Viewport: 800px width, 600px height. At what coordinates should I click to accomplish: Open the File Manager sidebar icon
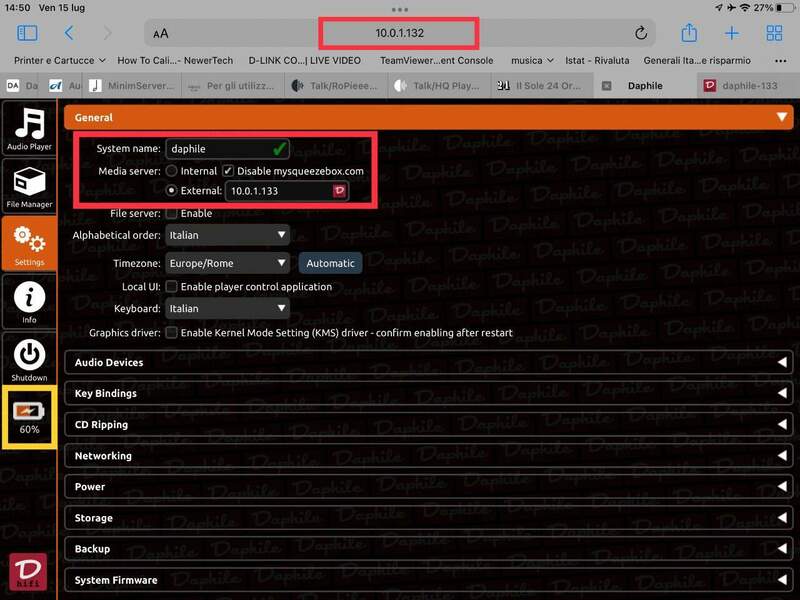pos(29,185)
